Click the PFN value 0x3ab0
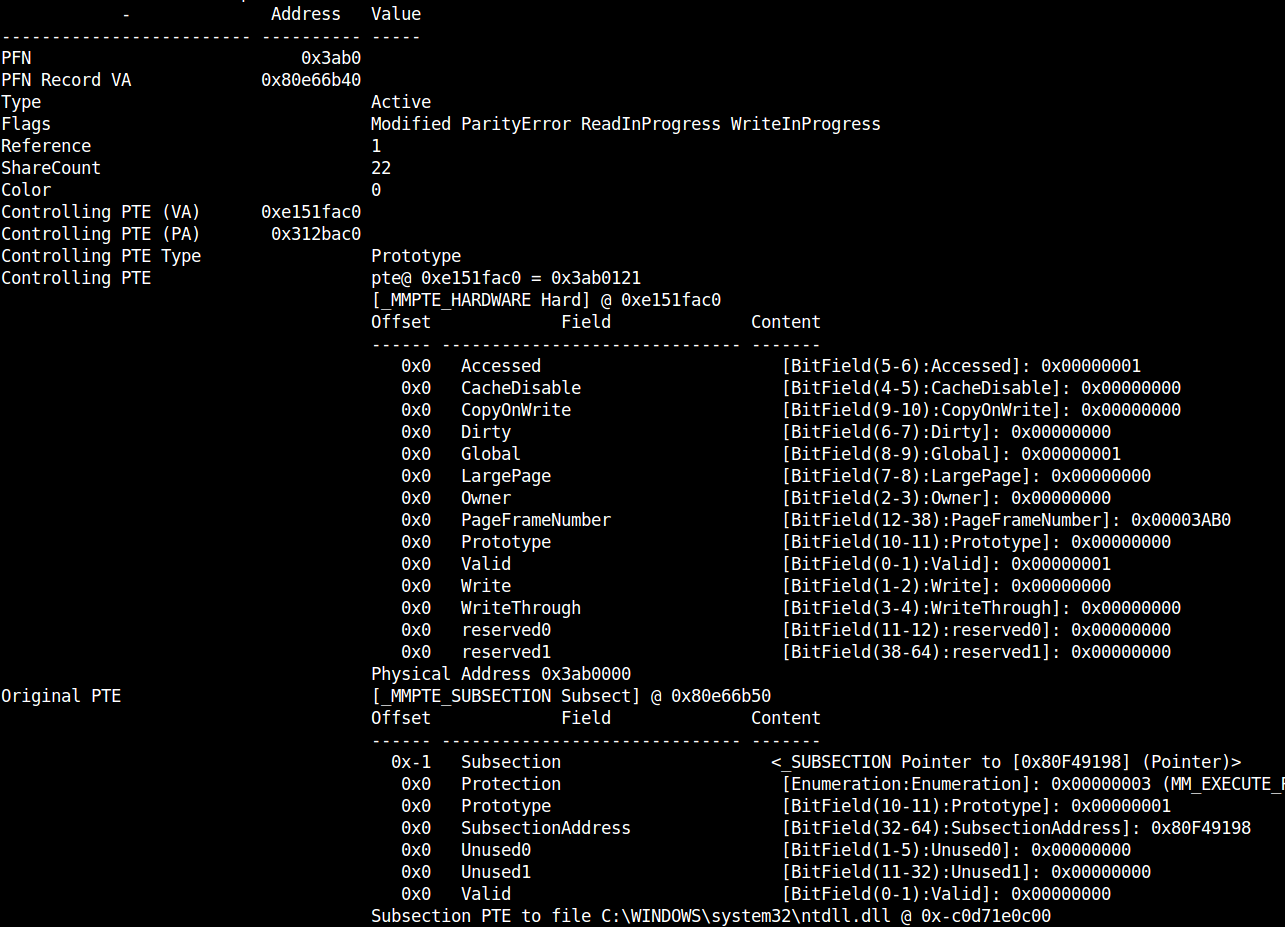 pyautogui.click(x=331, y=58)
